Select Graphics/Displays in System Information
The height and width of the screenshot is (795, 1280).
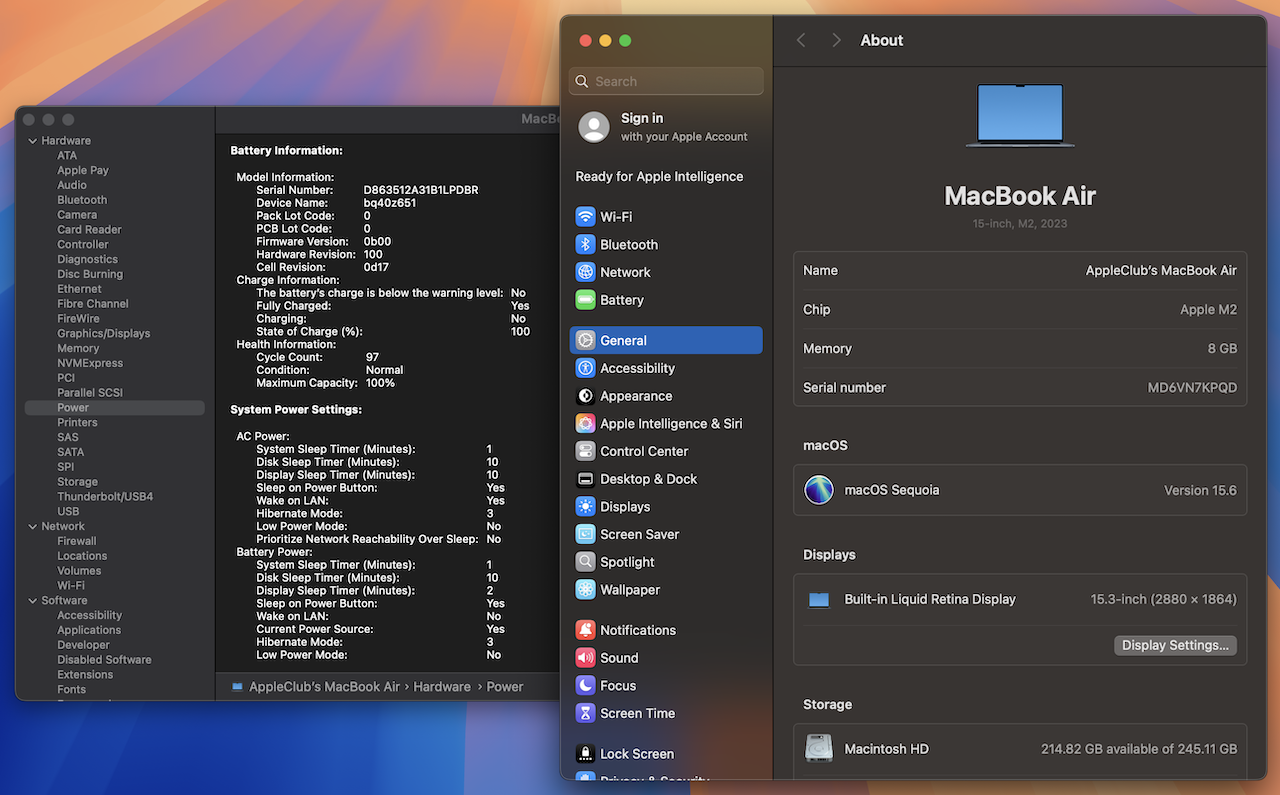coord(103,334)
